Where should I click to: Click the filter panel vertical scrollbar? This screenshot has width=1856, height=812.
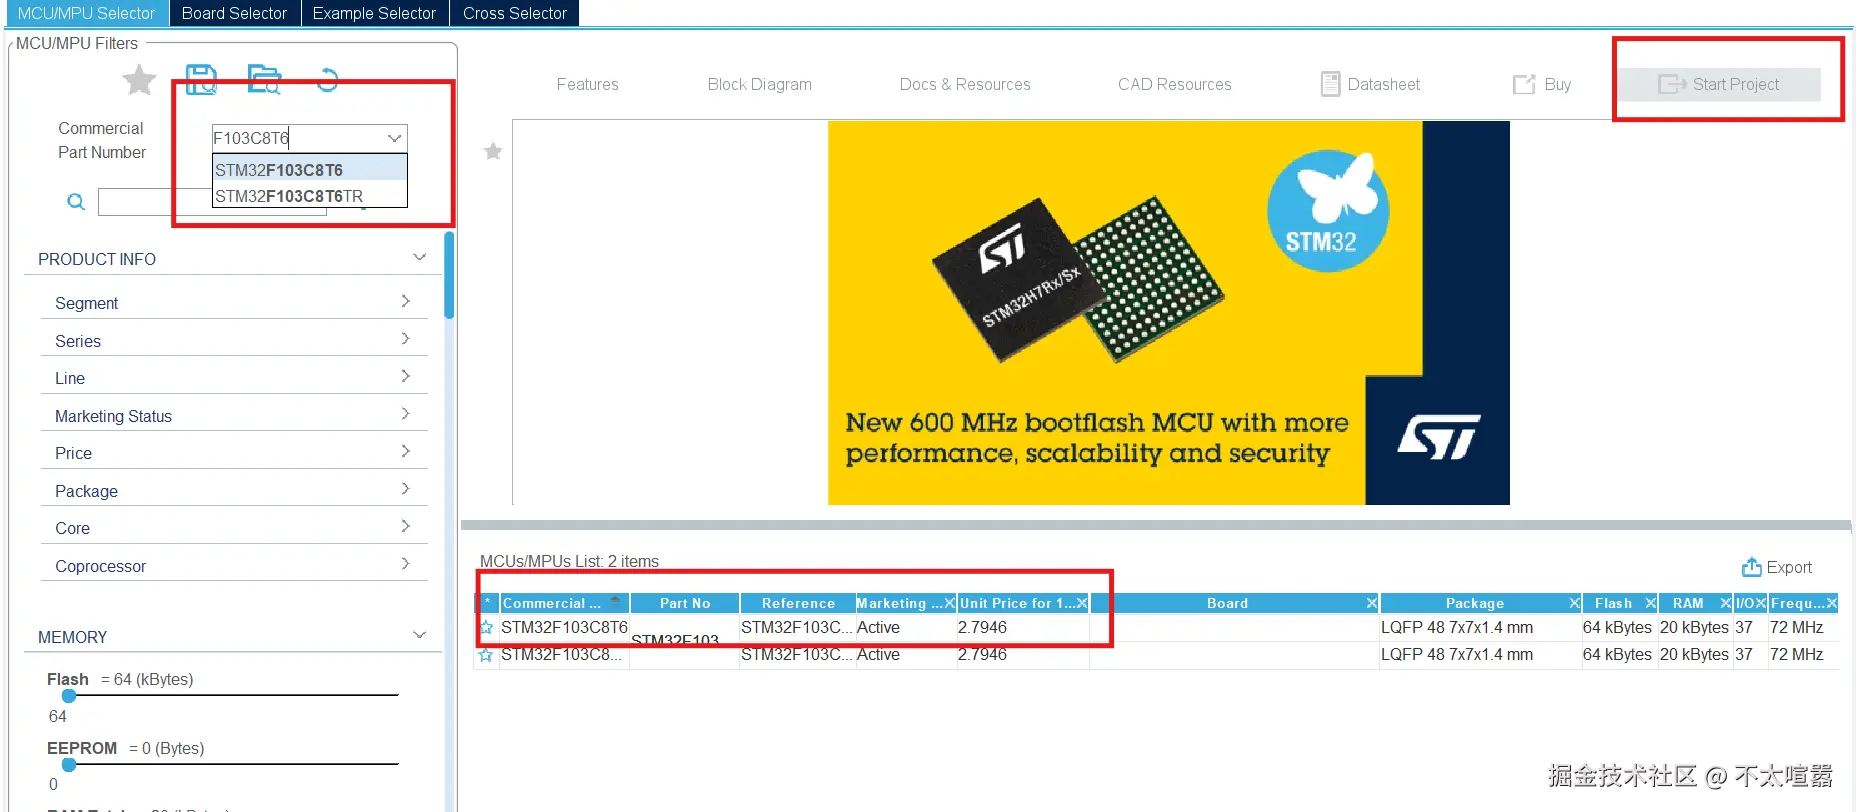(449, 275)
